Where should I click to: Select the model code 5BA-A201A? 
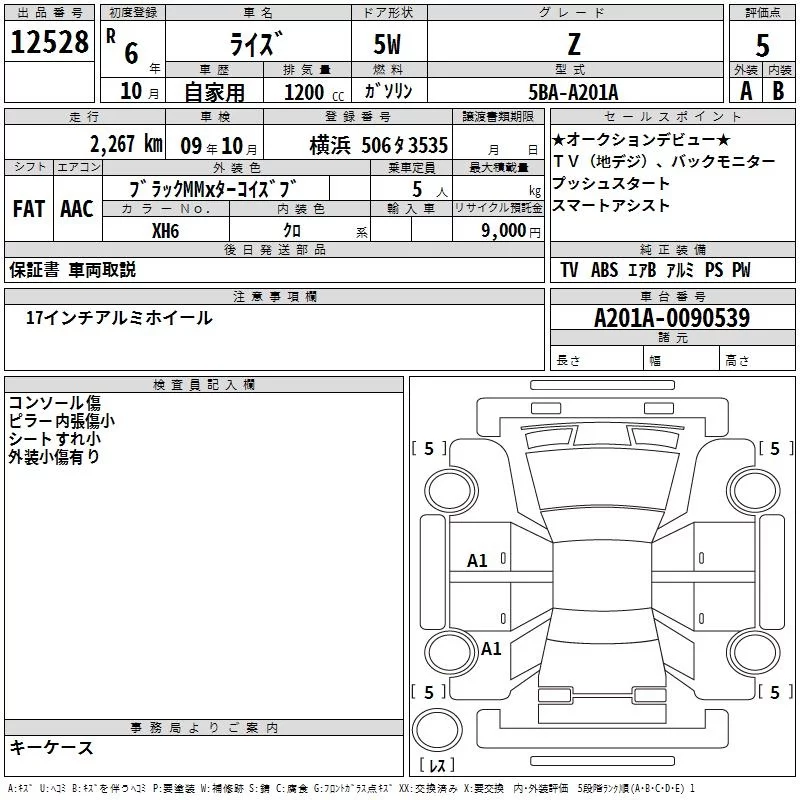click(x=573, y=91)
